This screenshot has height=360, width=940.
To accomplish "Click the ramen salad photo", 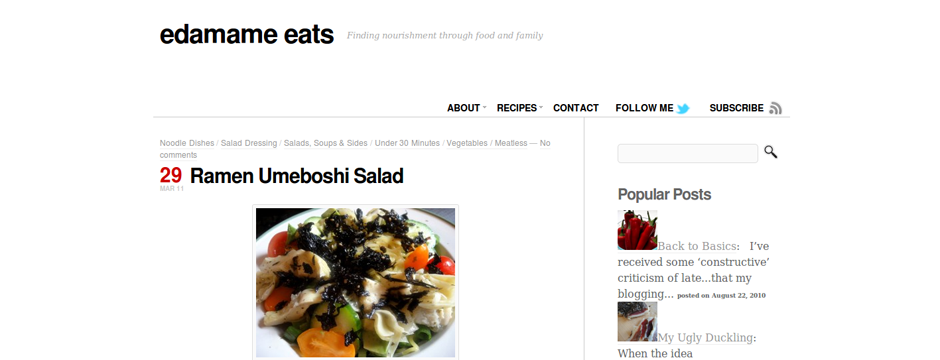I will 355,282.
